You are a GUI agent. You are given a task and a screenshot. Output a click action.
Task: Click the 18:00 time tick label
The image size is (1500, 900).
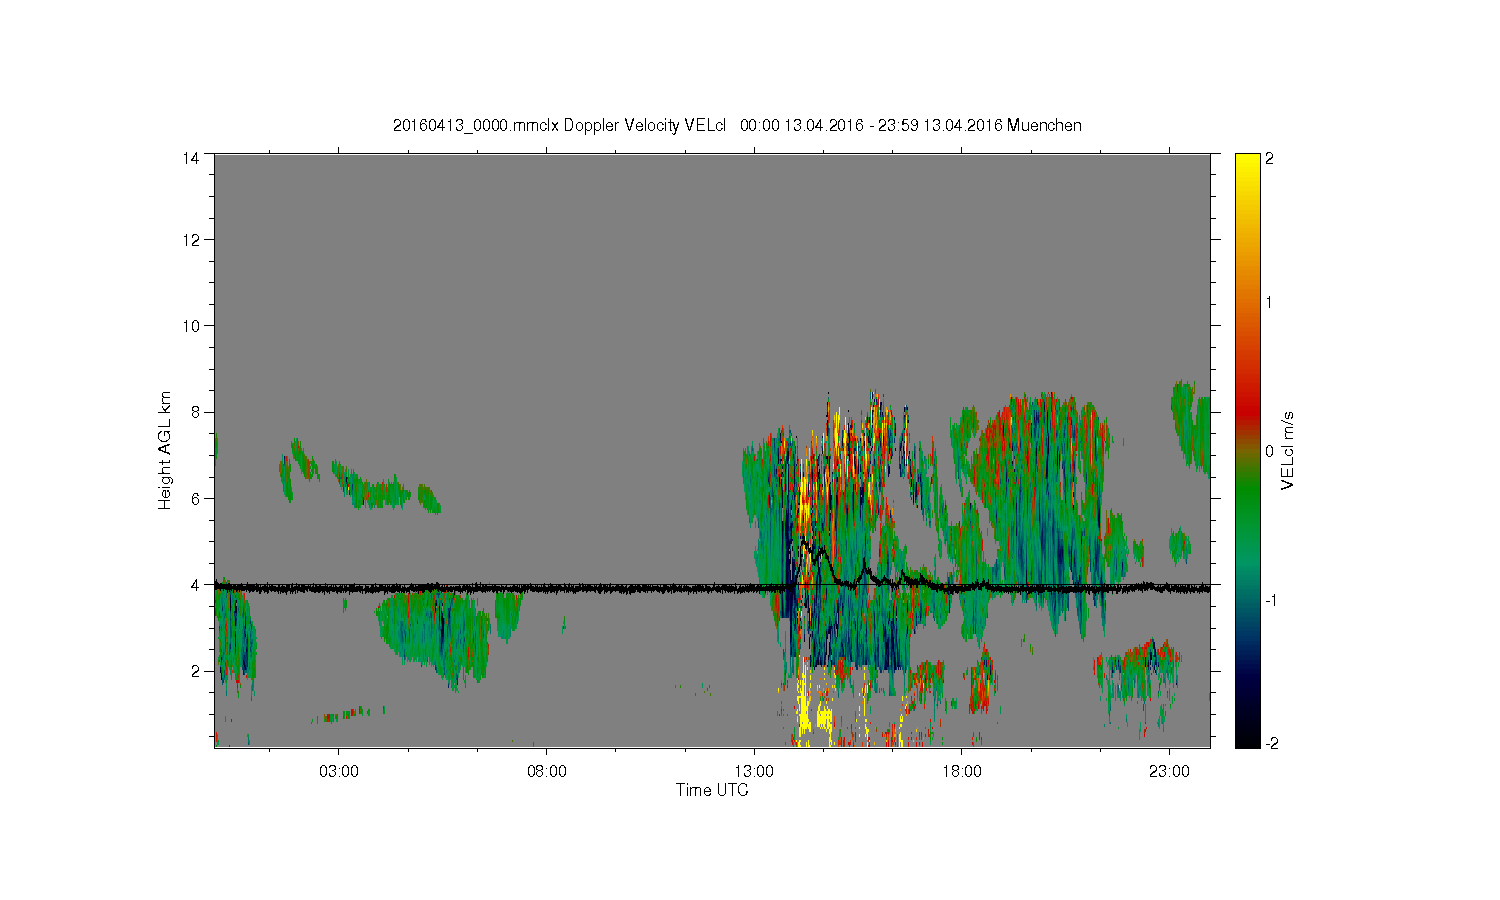[962, 772]
